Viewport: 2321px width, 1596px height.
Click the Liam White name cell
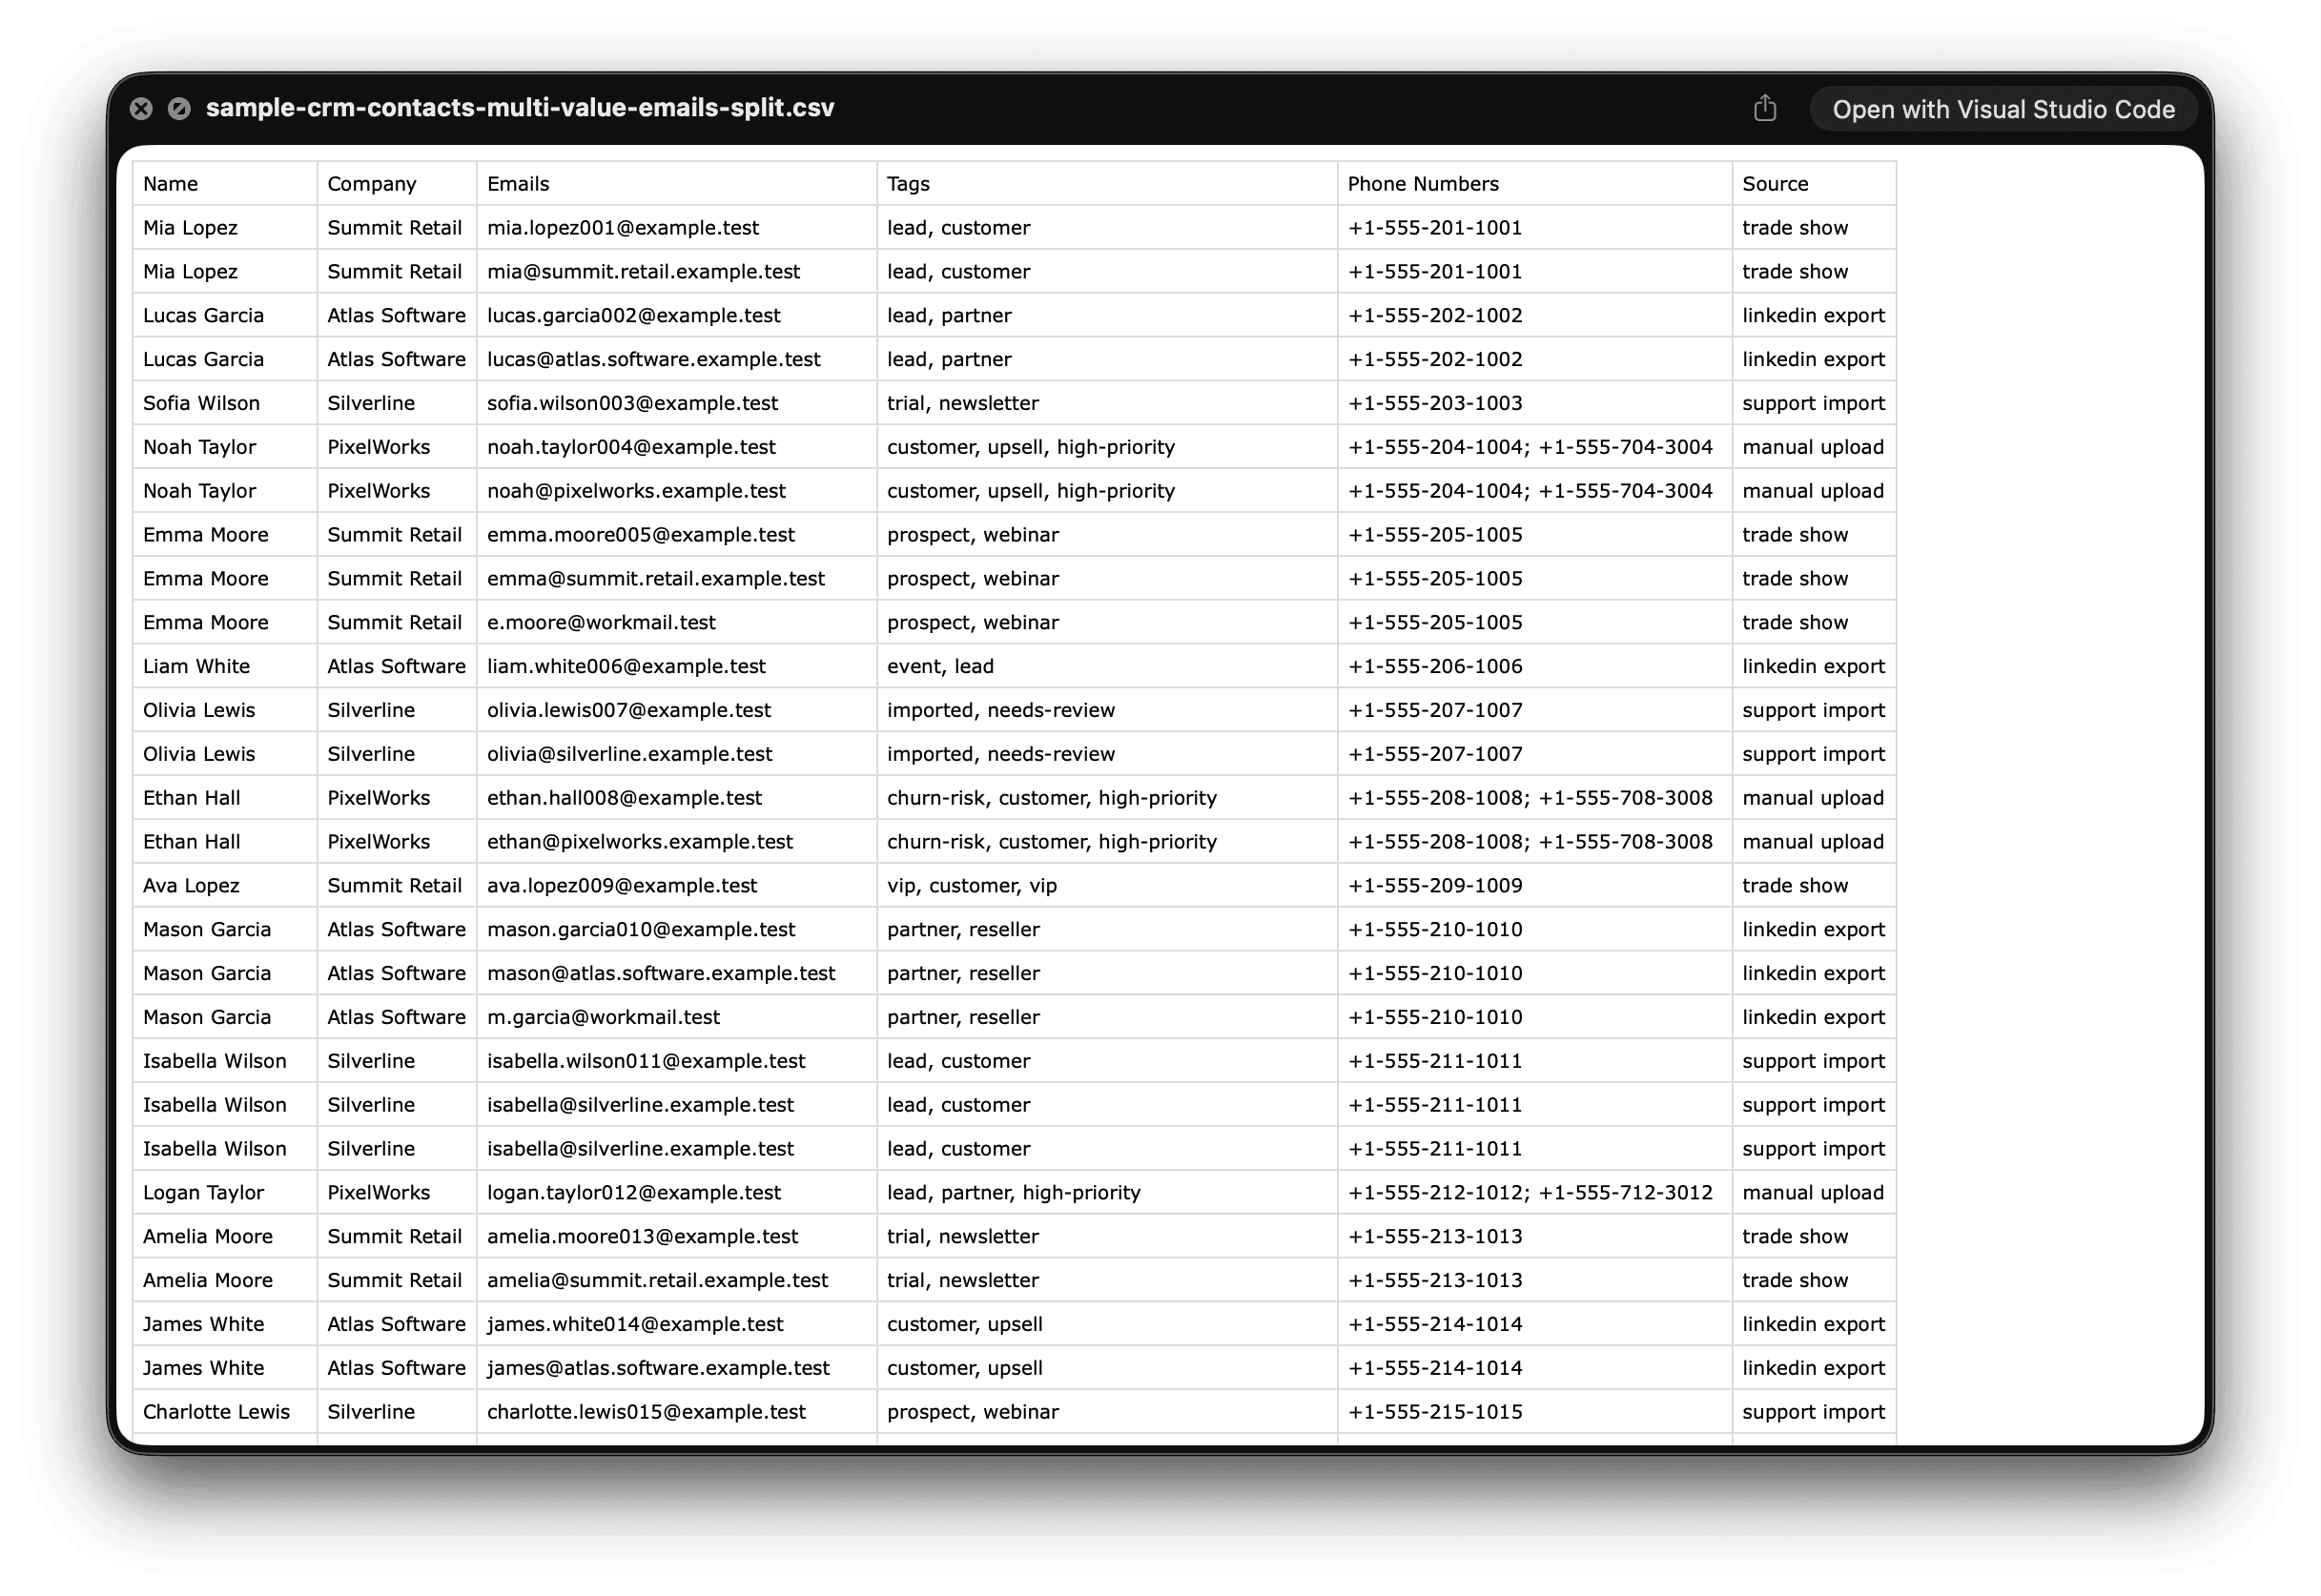click(x=225, y=667)
